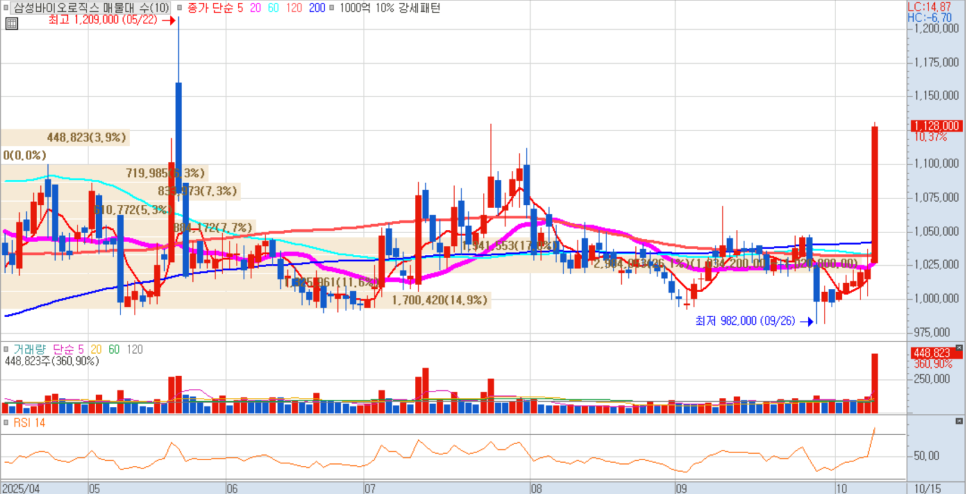Viewport: 966px width, 494px height.
Task: Click the 09 month marker on time axis
Action: click(x=681, y=488)
